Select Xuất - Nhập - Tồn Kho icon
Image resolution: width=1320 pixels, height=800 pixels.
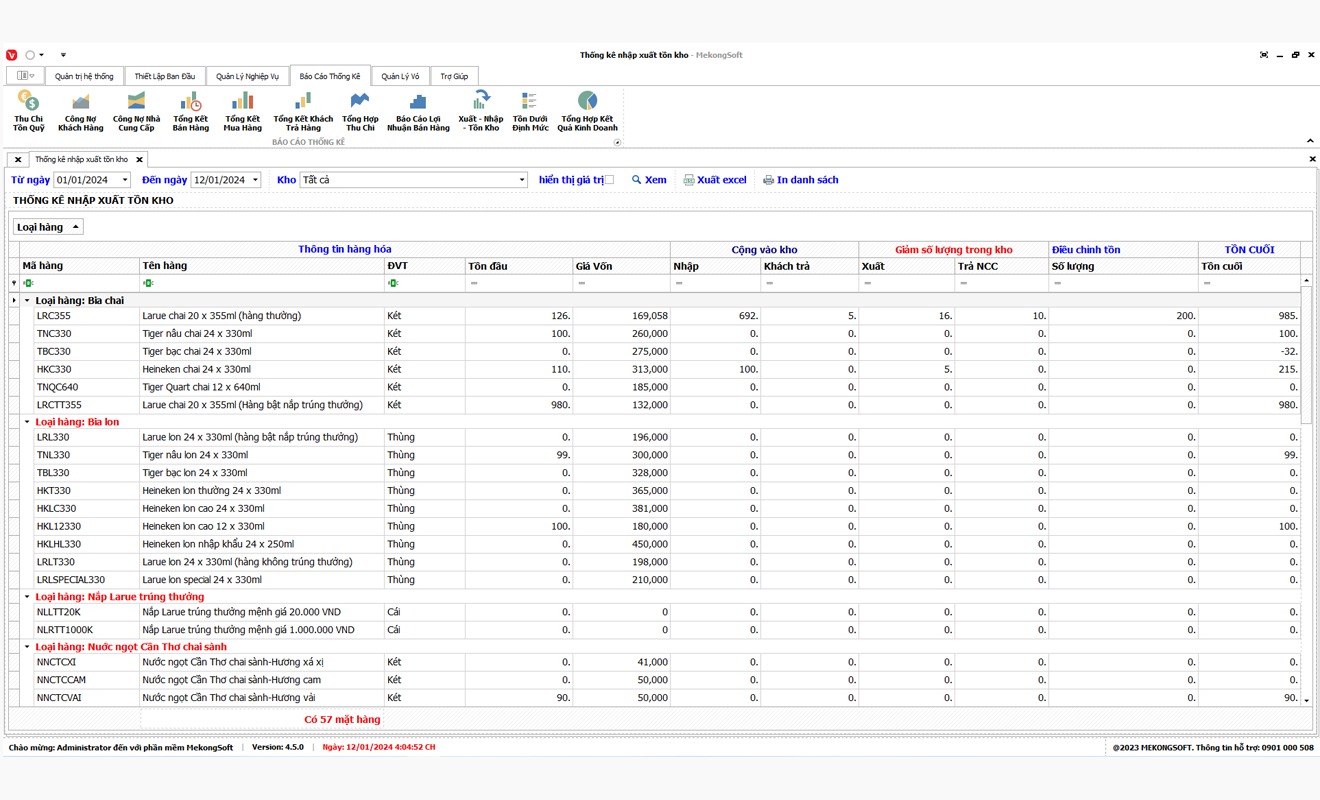click(x=480, y=110)
